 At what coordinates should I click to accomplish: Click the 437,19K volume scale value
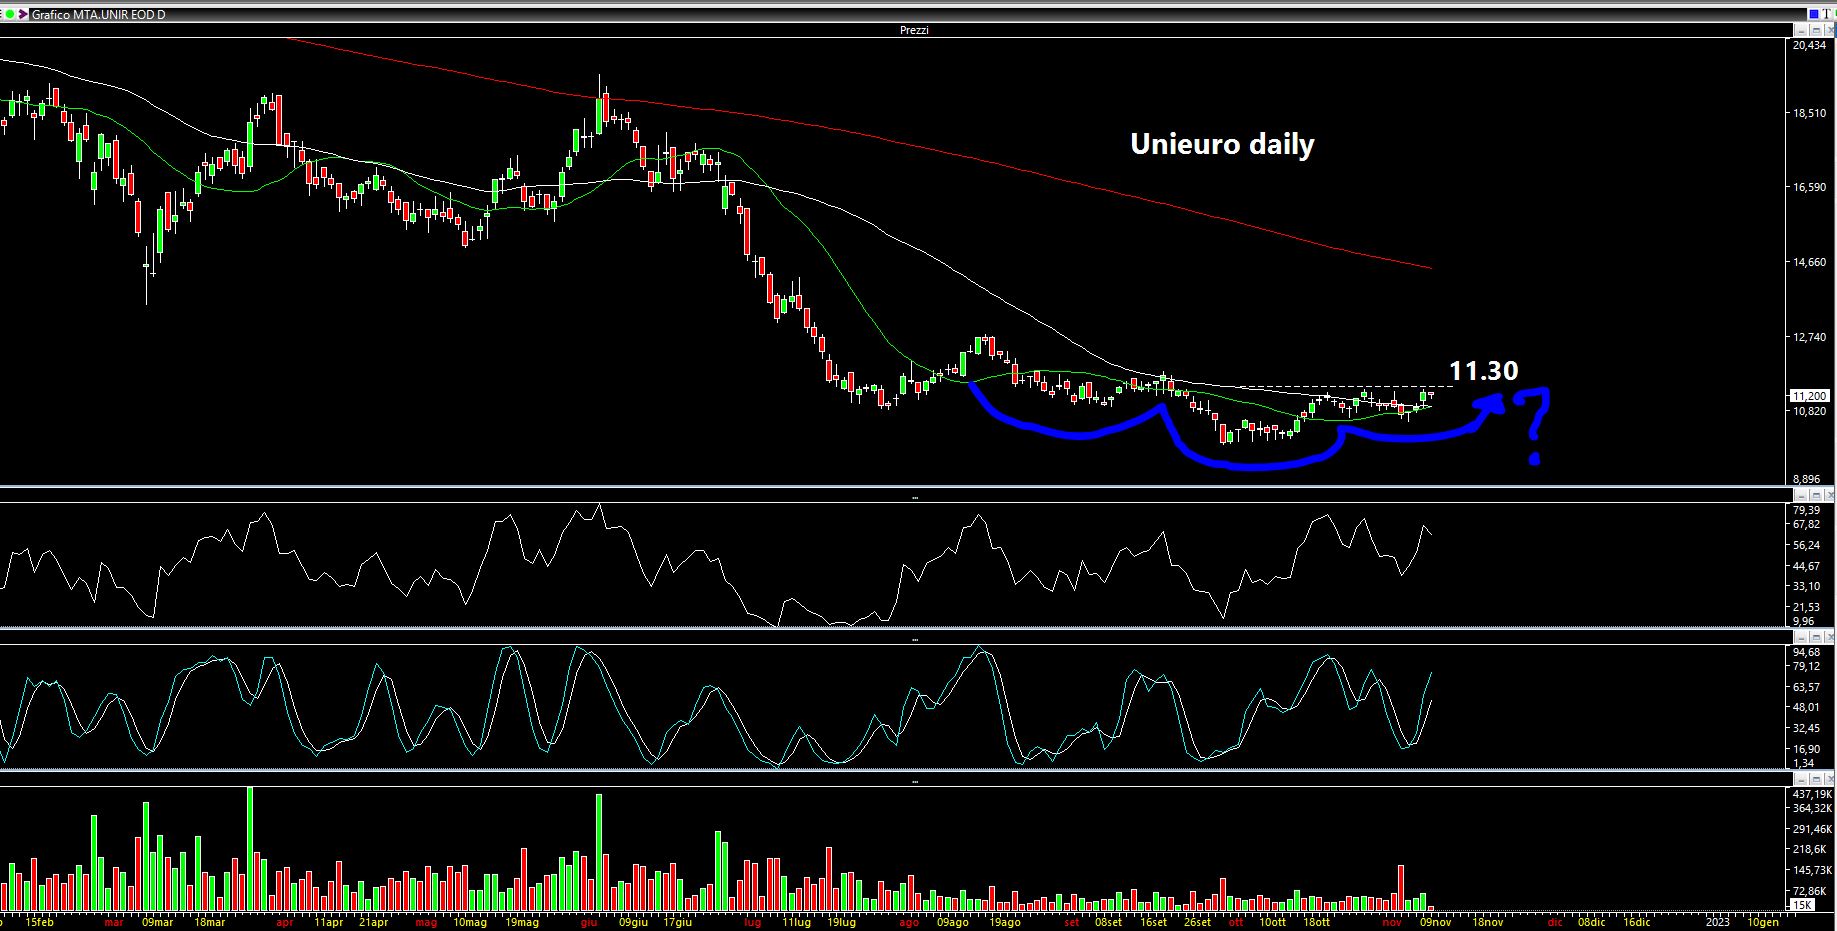(1812, 793)
